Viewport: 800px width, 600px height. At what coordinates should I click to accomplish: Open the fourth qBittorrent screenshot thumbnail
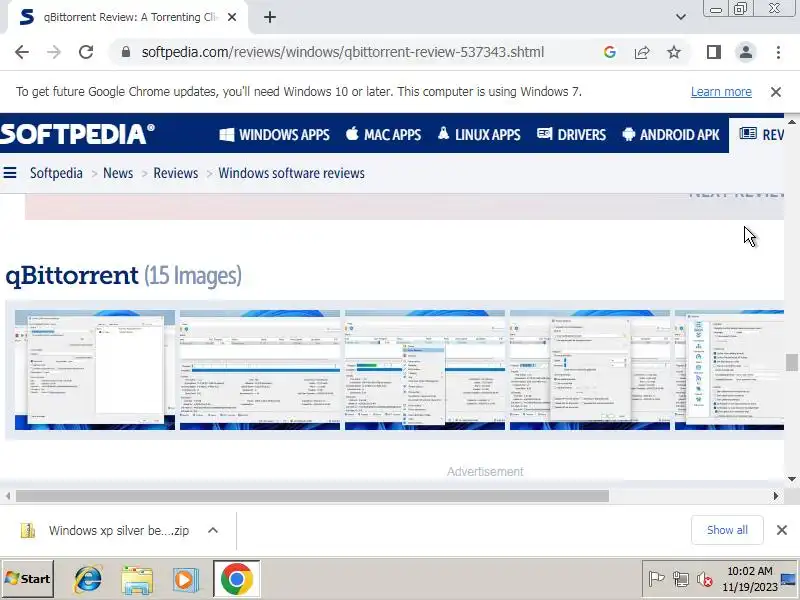[590, 370]
